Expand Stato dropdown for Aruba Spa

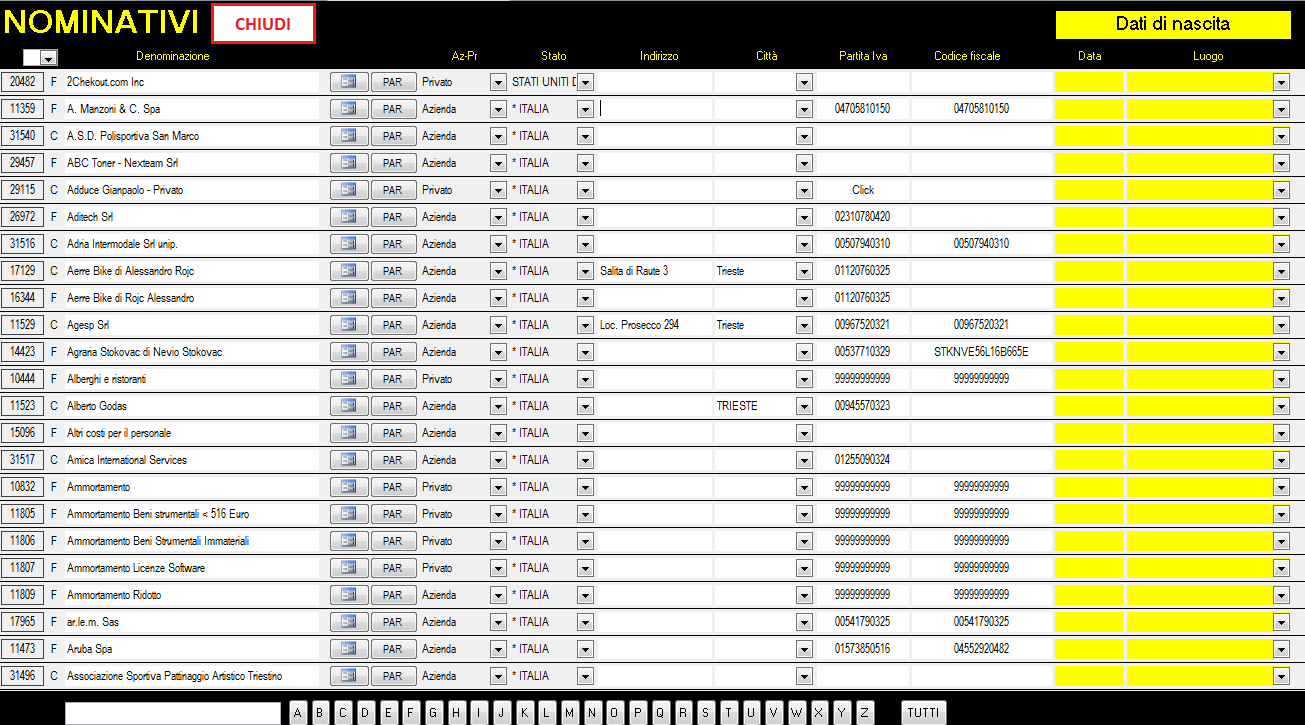tap(585, 649)
